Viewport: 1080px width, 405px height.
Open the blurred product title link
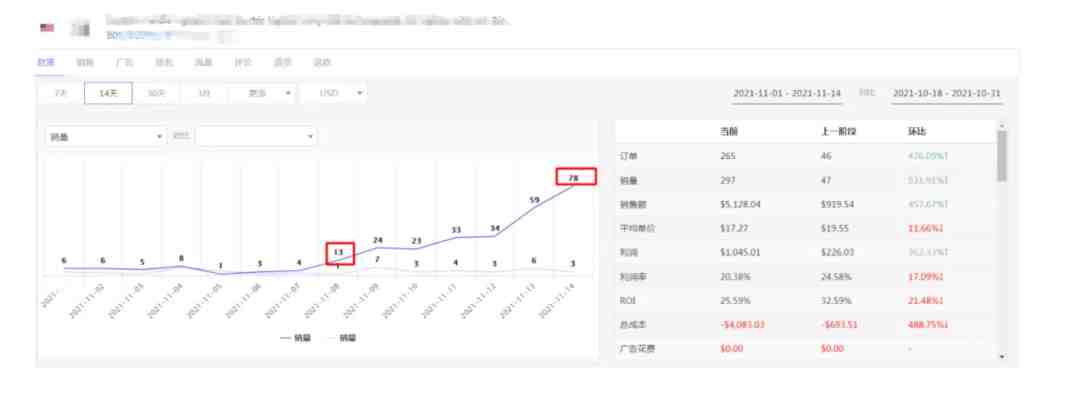coord(307,21)
